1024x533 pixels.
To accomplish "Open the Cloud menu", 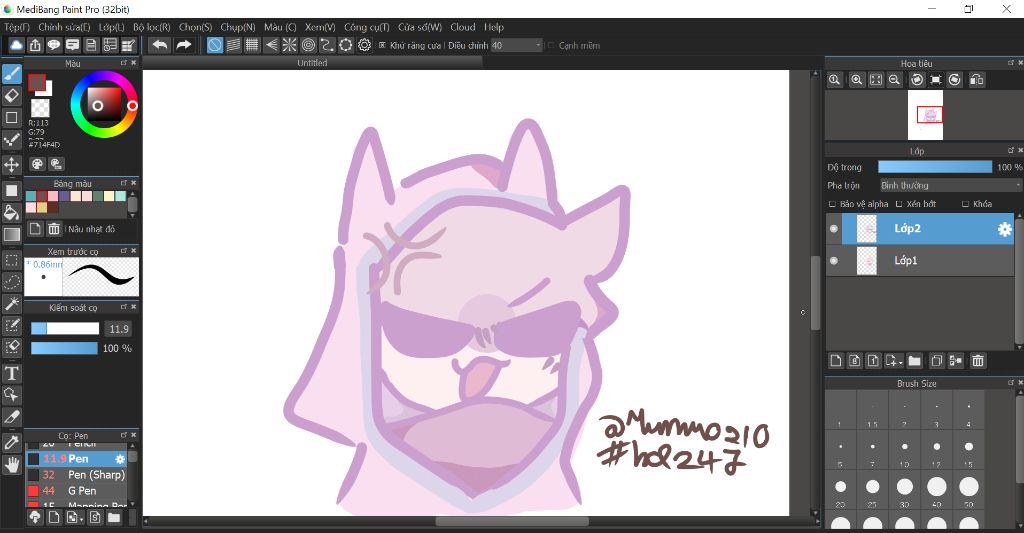I will pos(462,27).
